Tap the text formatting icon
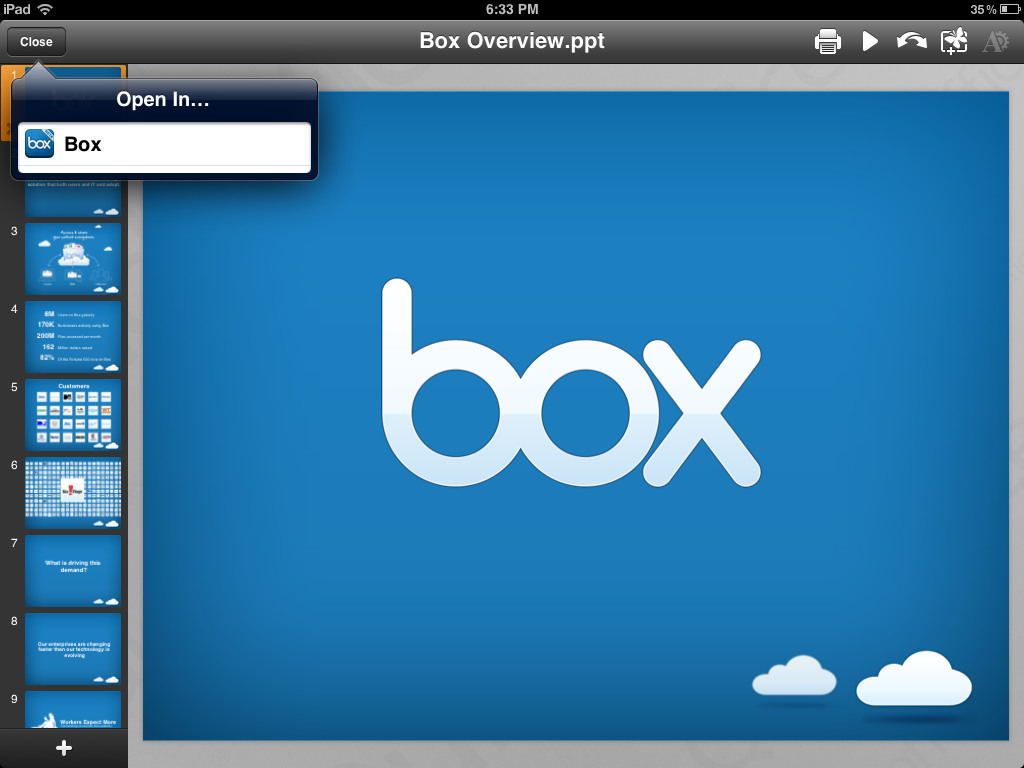1024x768 pixels. [x=995, y=41]
